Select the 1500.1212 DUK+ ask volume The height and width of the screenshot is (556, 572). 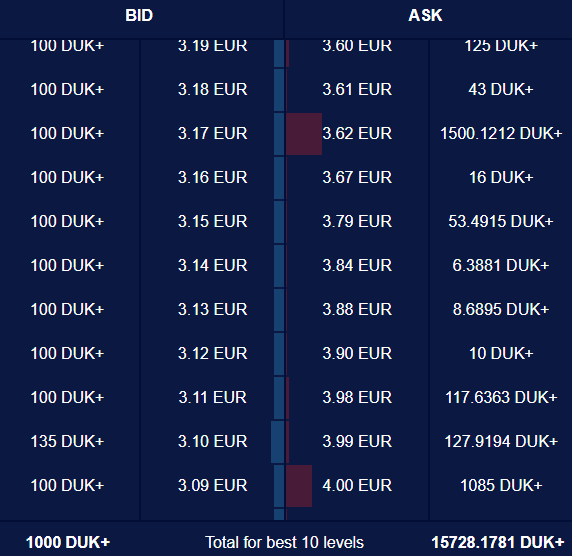point(501,134)
